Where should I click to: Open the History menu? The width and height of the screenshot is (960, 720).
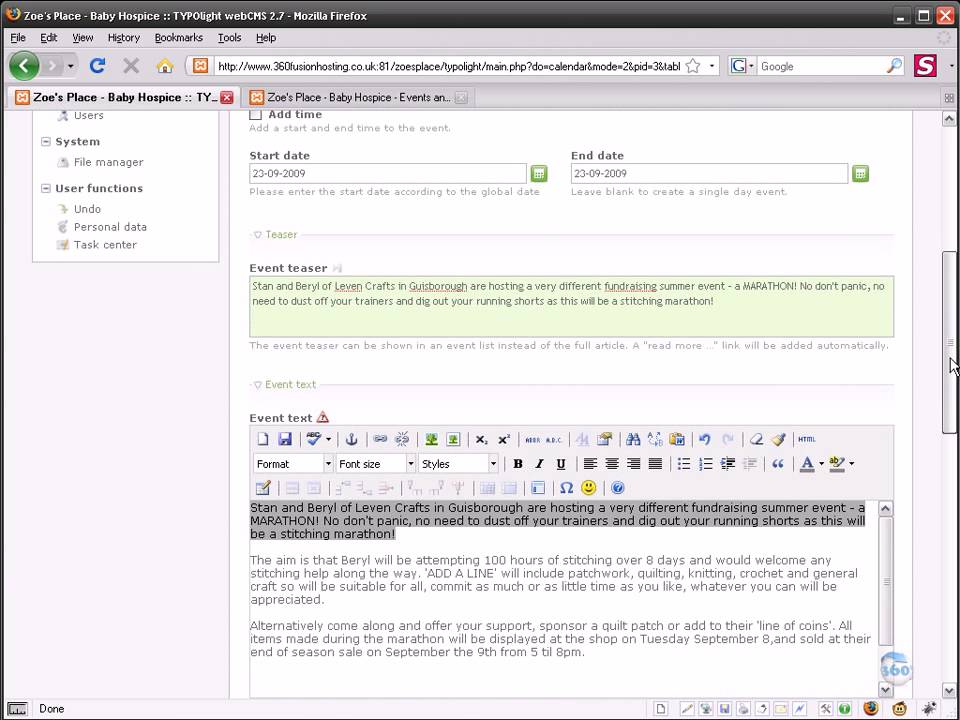click(124, 37)
